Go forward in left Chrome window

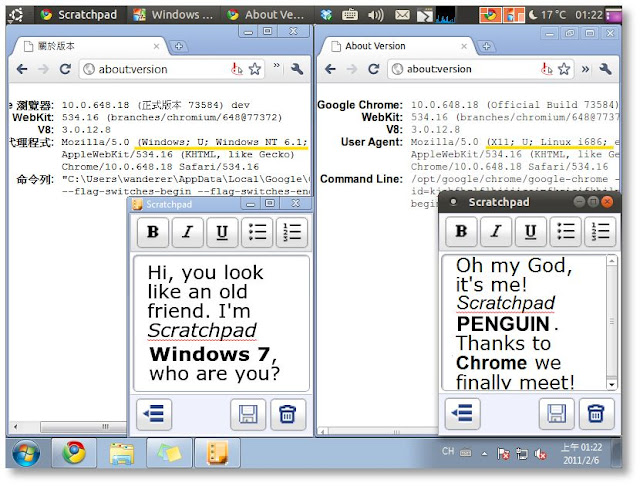(x=43, y=69)
